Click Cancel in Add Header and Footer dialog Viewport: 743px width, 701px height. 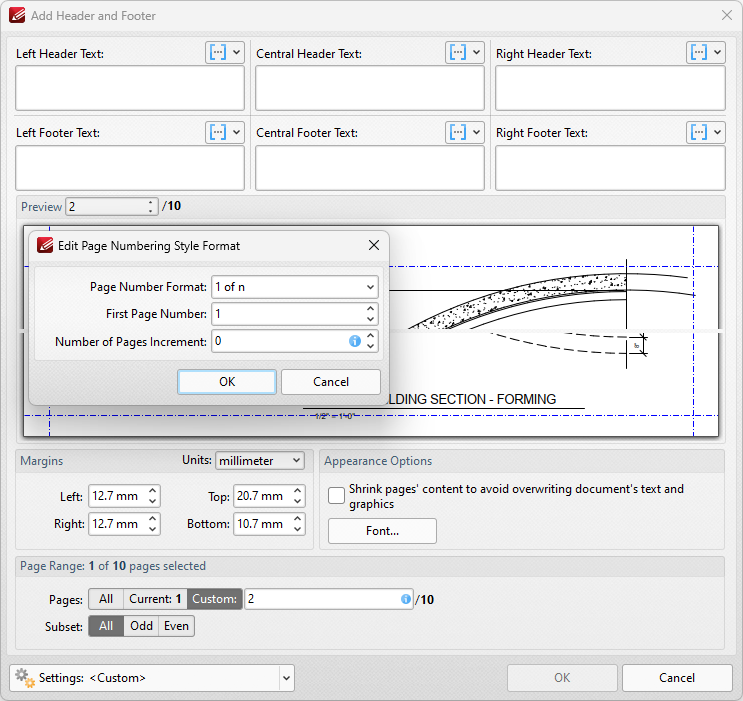(677, 678)
